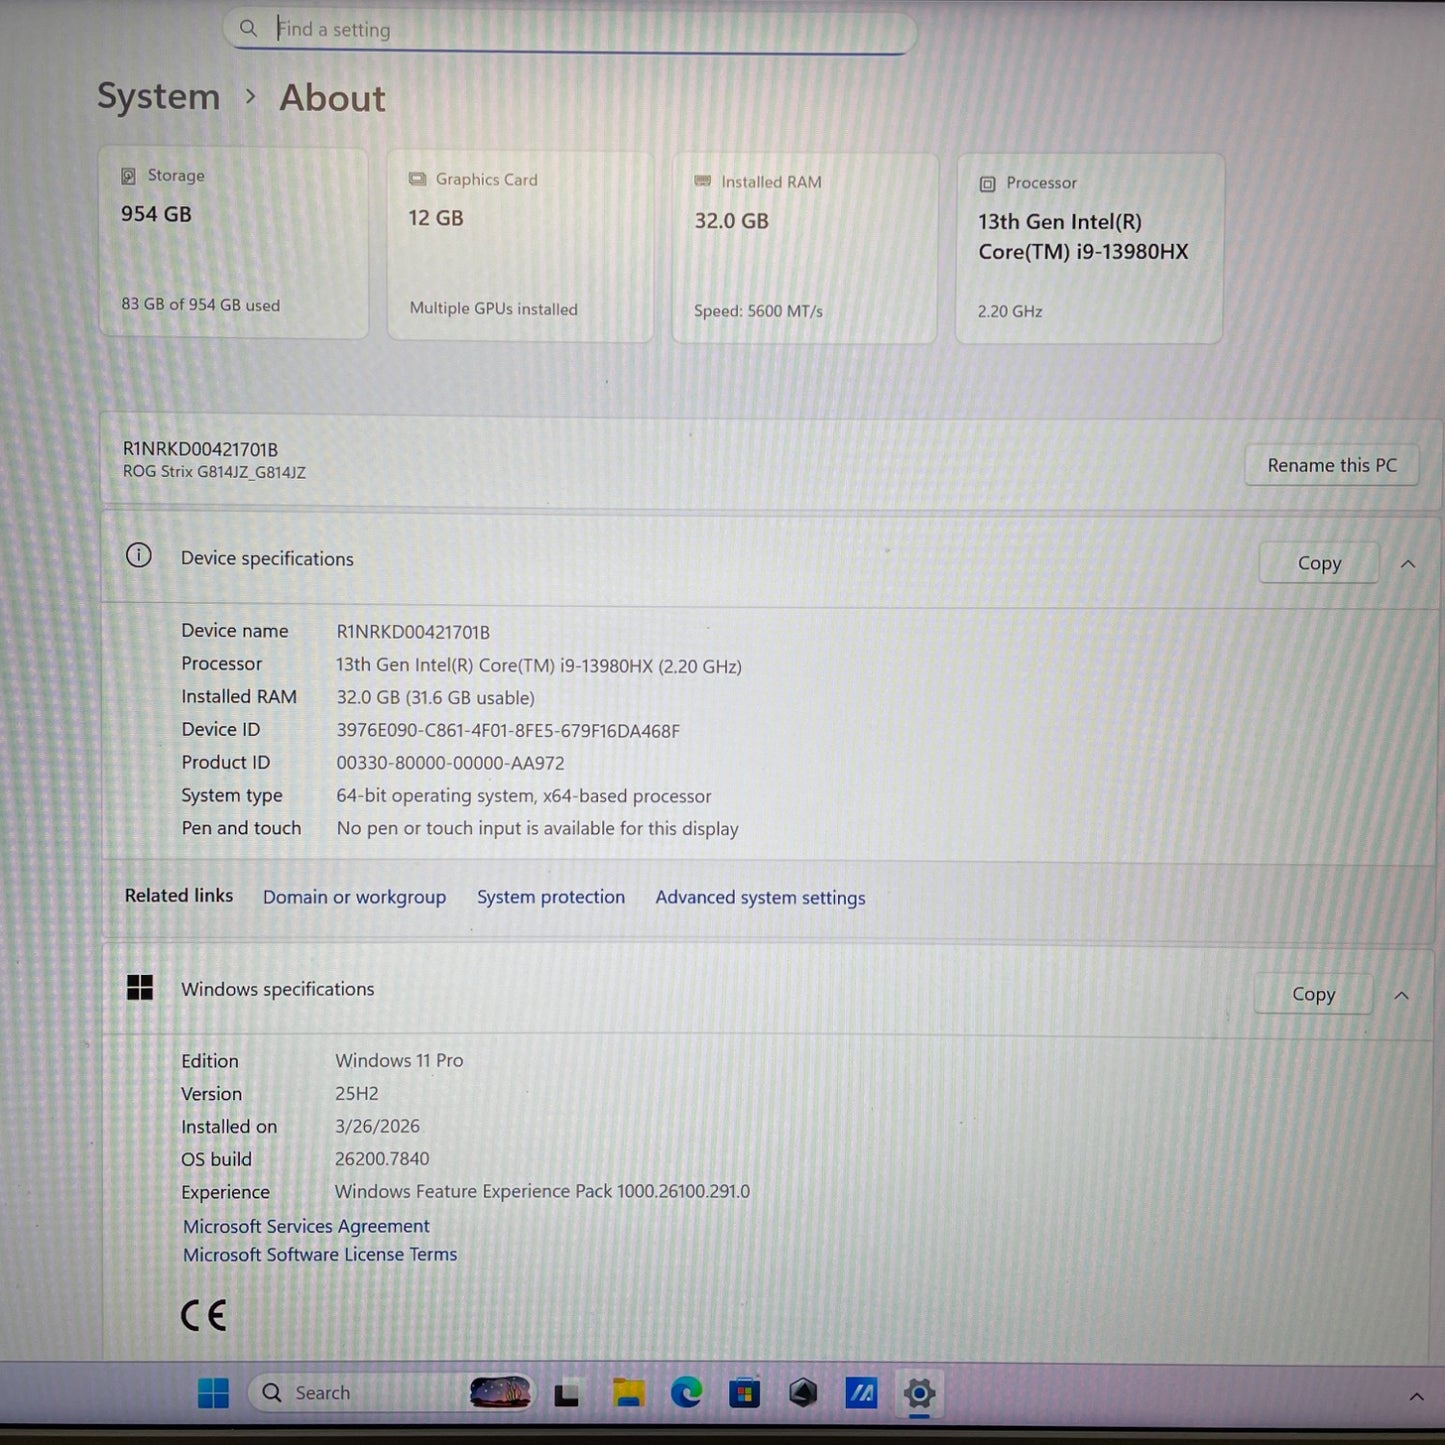Viewport: 1445px width, 1445px height.
Task: Click the Find a setting search field
Action: pos(570,29)
